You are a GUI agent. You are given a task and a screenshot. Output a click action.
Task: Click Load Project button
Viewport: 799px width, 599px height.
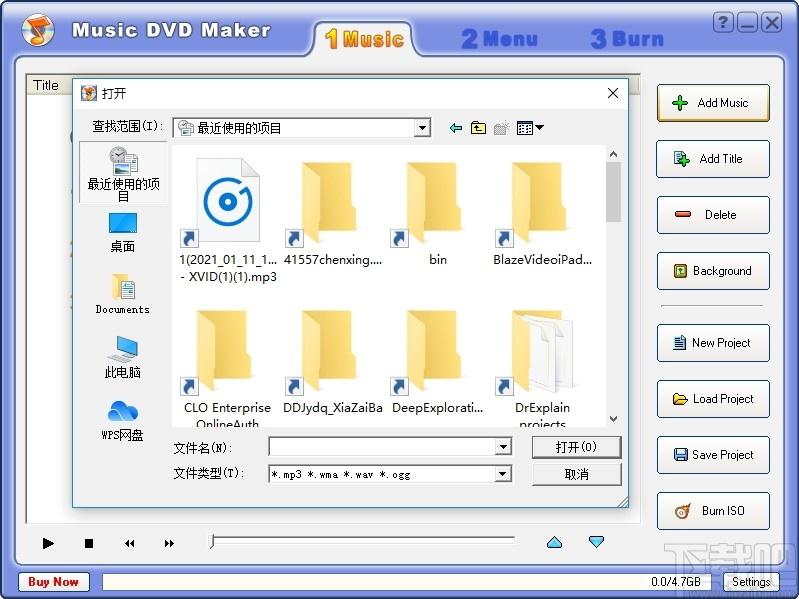[x=713, y=399]
